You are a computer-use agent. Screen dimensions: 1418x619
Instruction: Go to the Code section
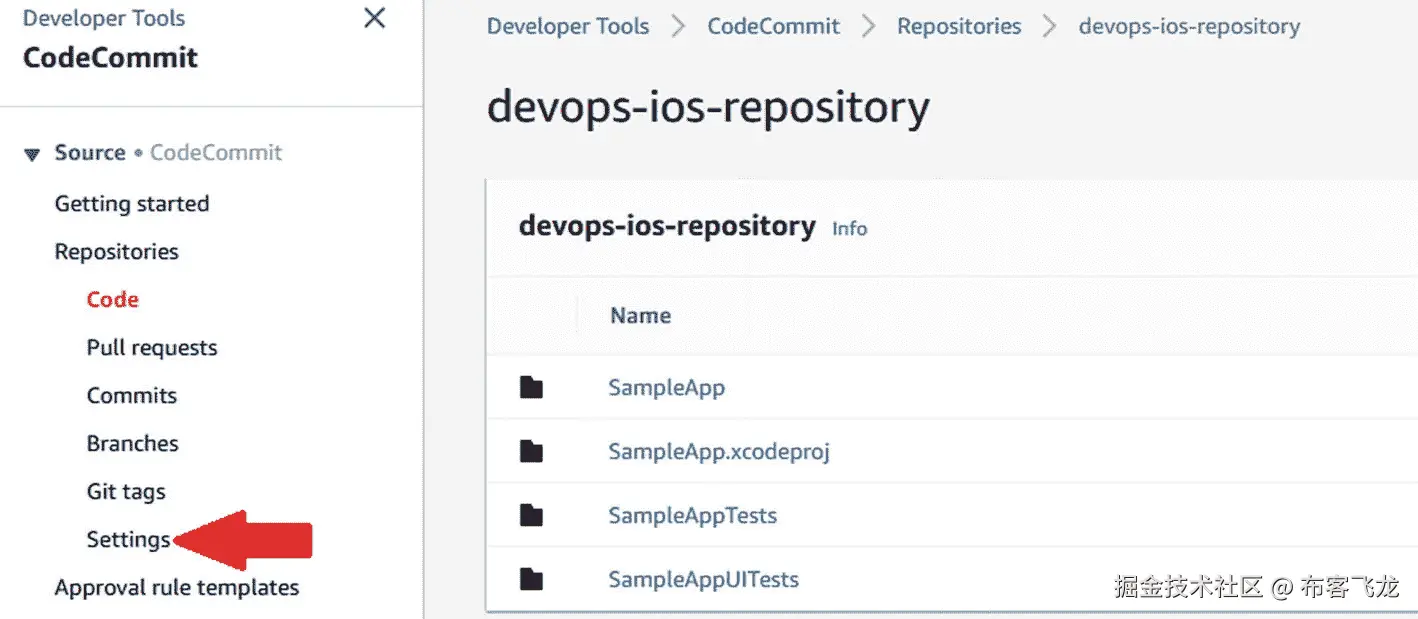pyautogui.click(x=113, y=300)
